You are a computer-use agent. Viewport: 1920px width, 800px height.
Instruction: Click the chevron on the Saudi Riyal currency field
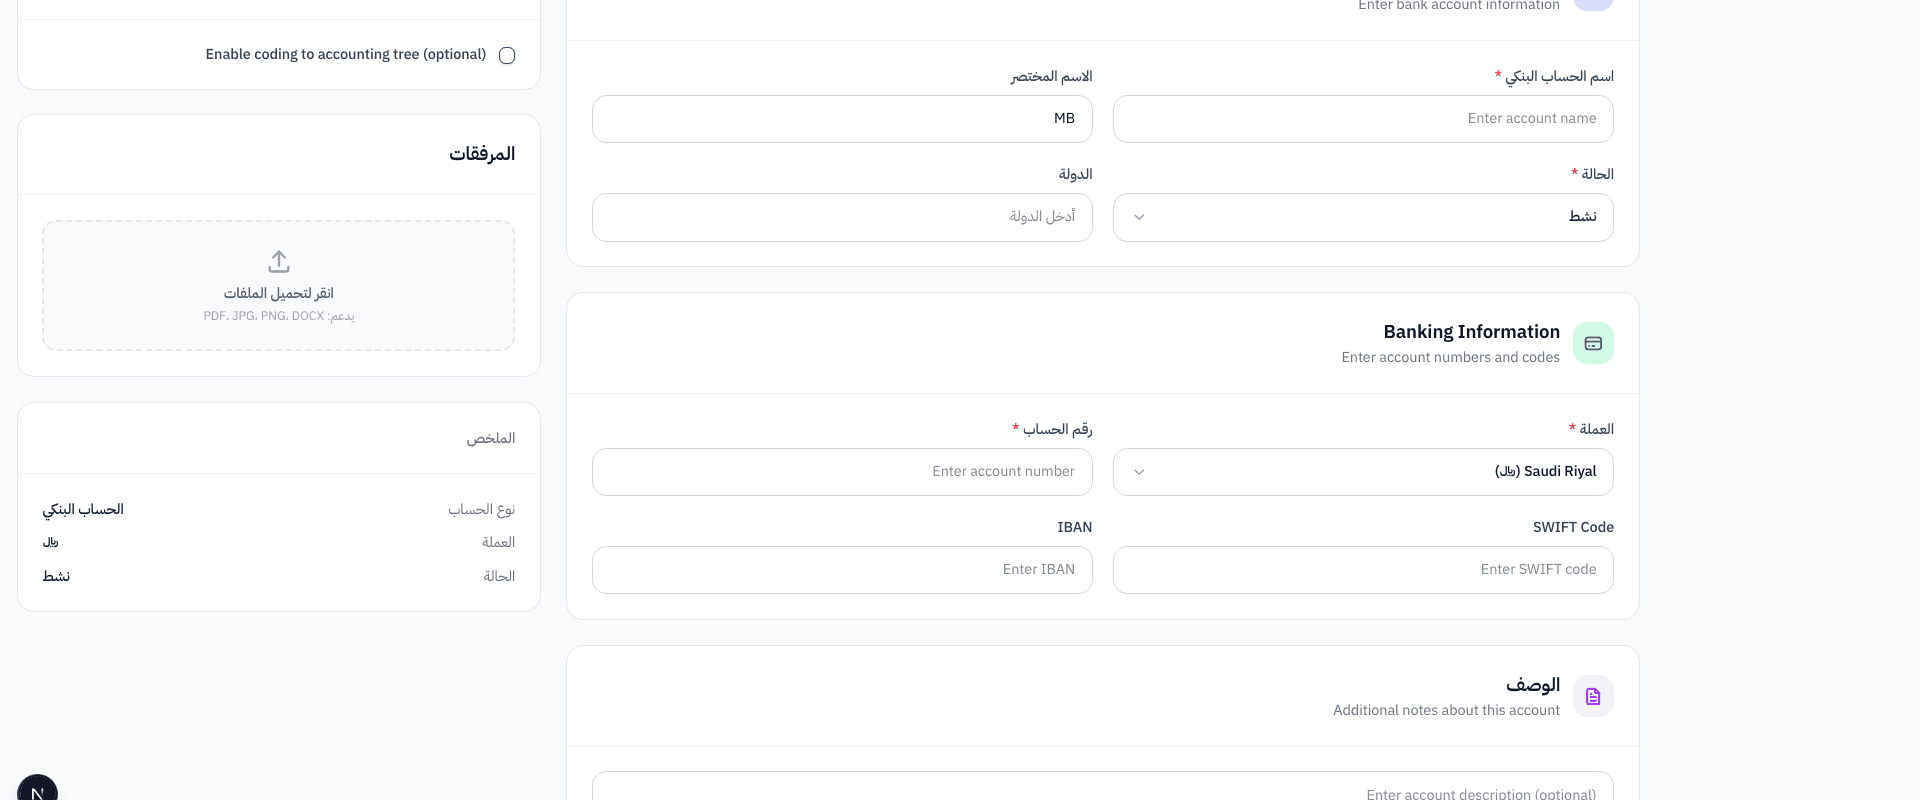coord(1138,471)
